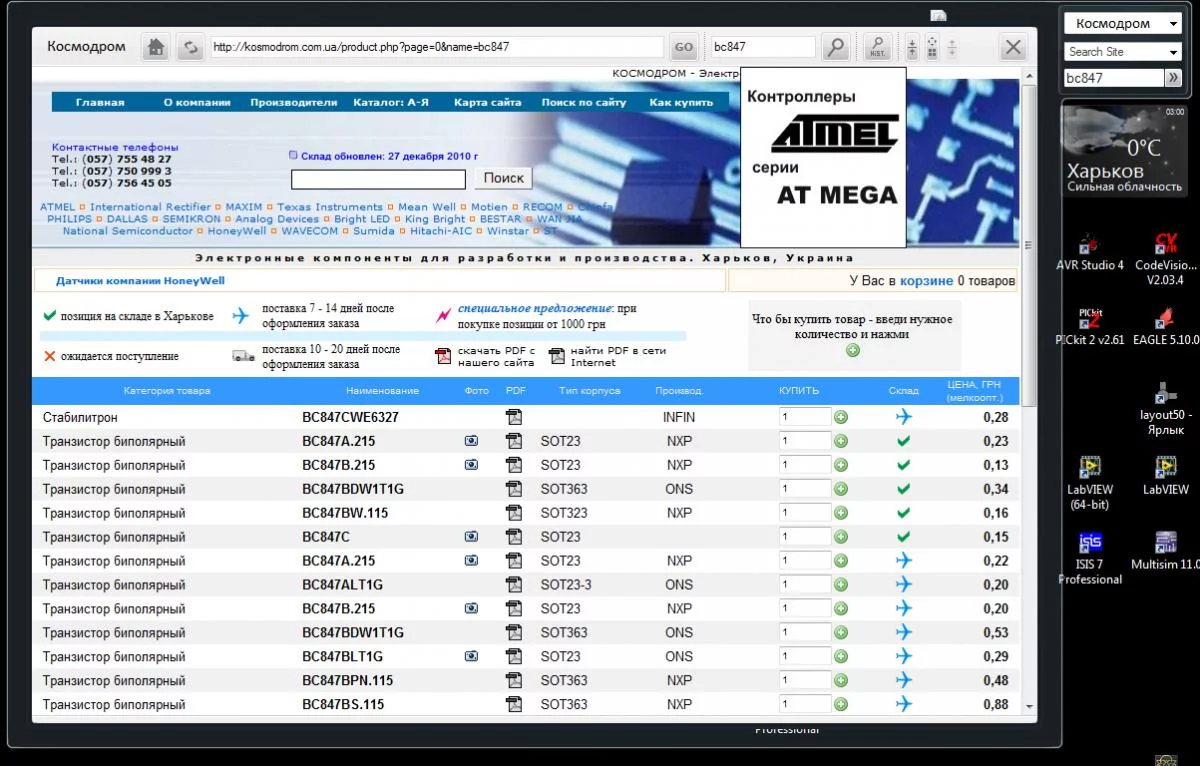Viewport: 1200px width, 766px height.
Task: Click the green plus for BC847BW.115
Action: coord(841,513)
